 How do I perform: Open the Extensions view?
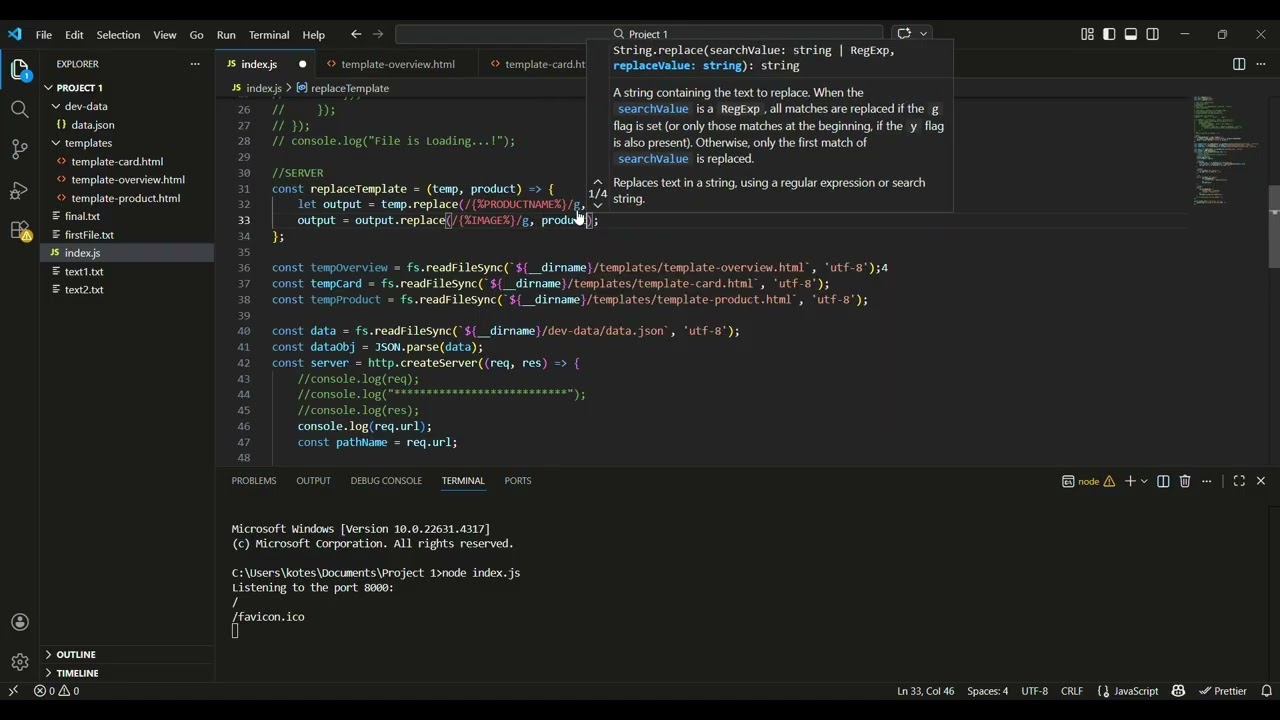pyautogui.click(x=19, y=230)
